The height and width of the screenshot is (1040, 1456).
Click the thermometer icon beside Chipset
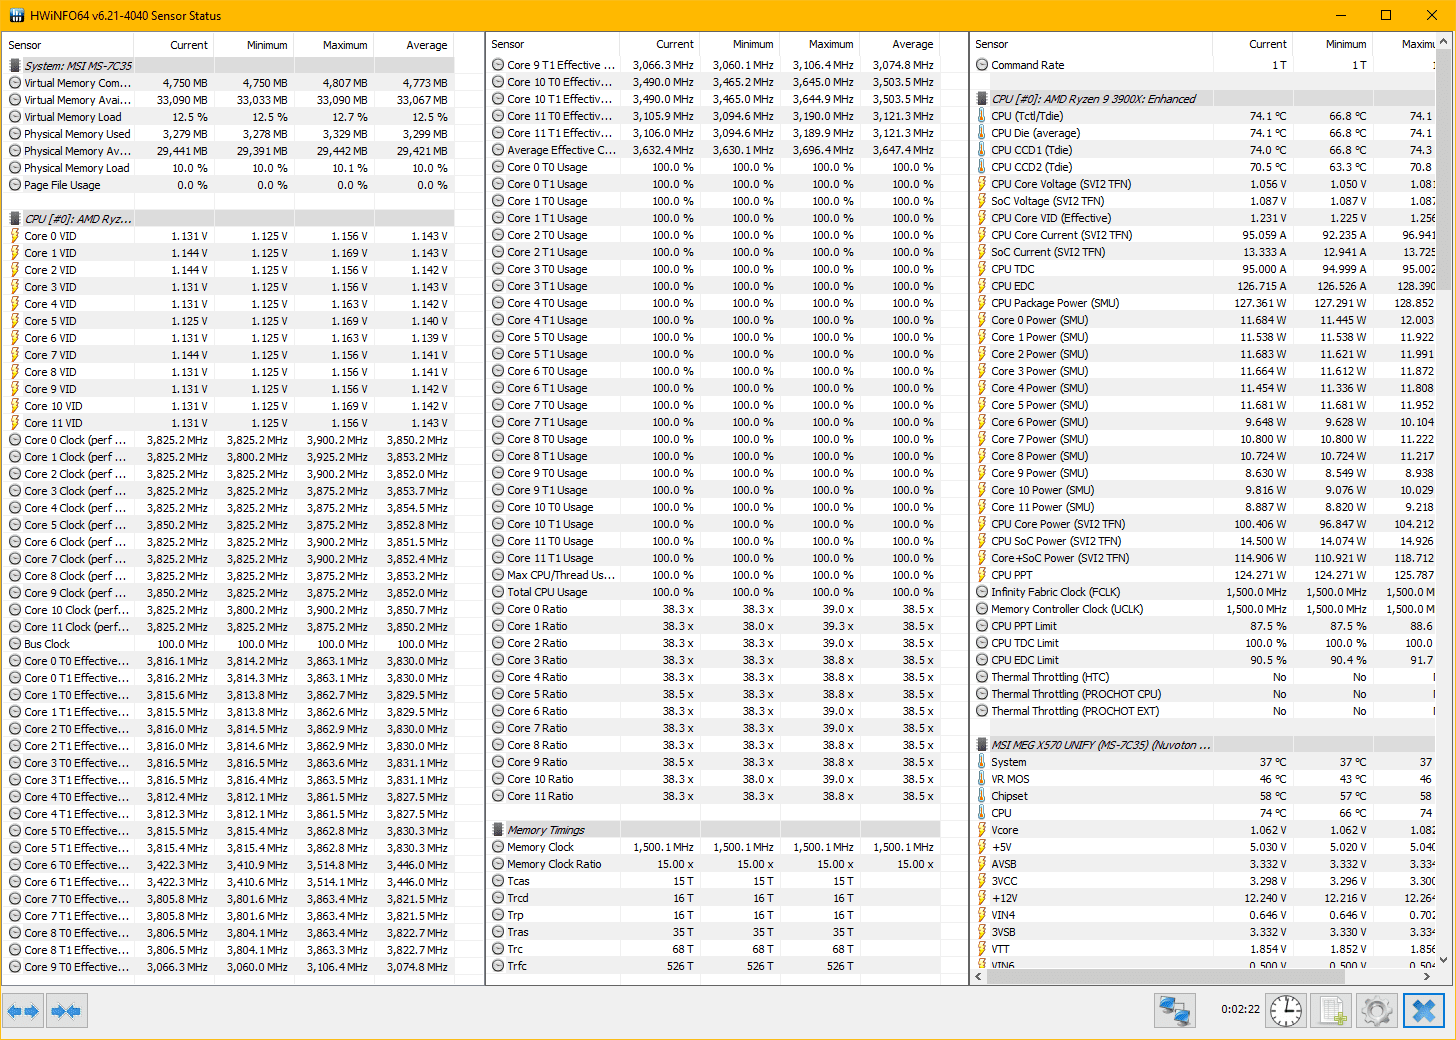(982, 796)
